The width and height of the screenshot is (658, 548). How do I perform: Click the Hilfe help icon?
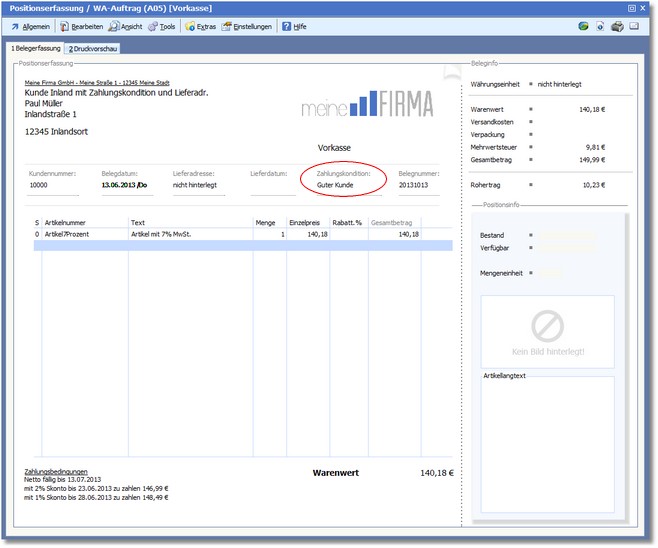coord(293,27)
